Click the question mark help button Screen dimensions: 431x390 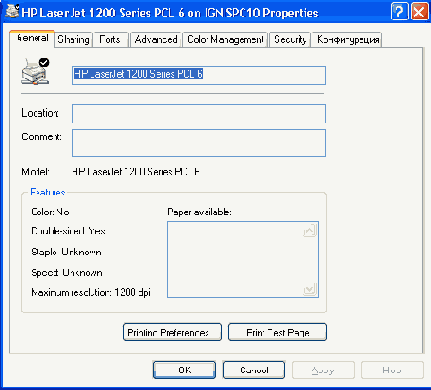coord(399,12)
